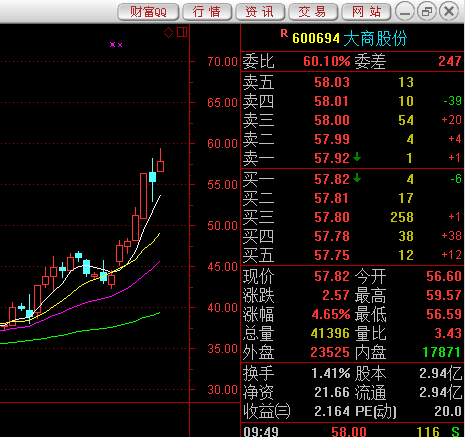Viewport: 465px width, 437px height.
Task: Select stock name 大商股份
Action: click(x=375, y=38)
